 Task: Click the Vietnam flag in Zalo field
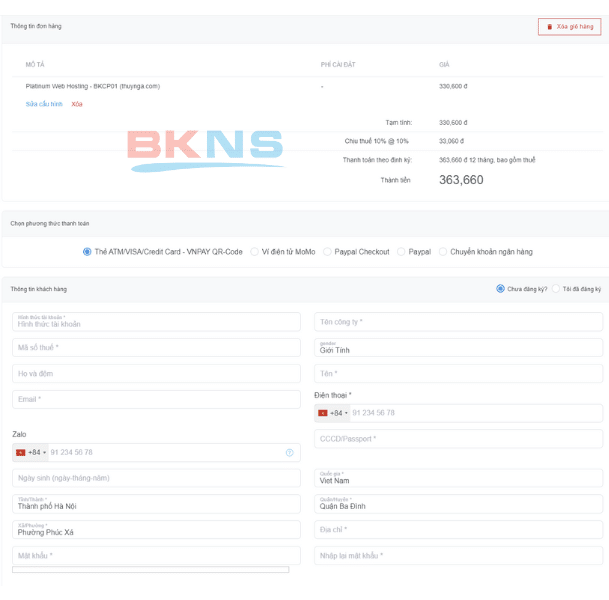tap(22, 453)
